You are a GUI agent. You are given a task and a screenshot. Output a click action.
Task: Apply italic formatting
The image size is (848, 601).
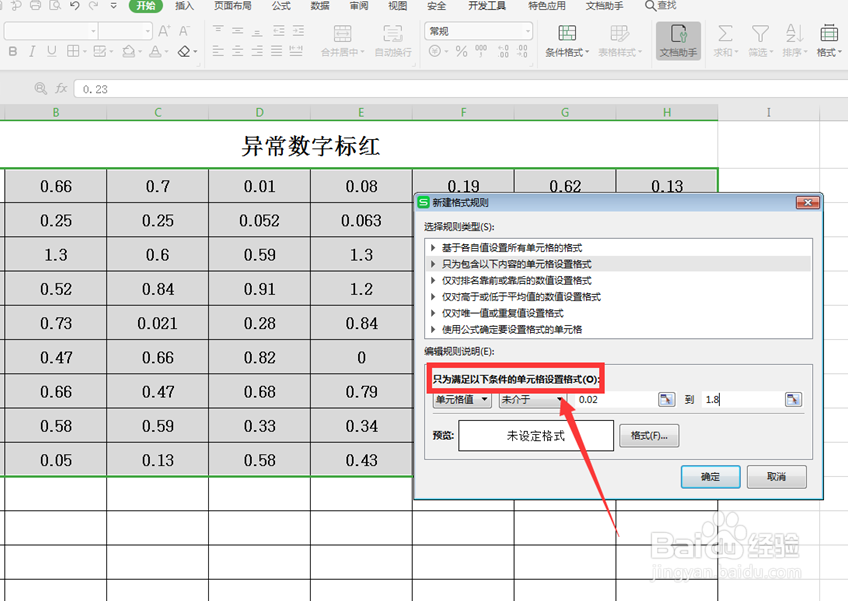pos(32,50)
